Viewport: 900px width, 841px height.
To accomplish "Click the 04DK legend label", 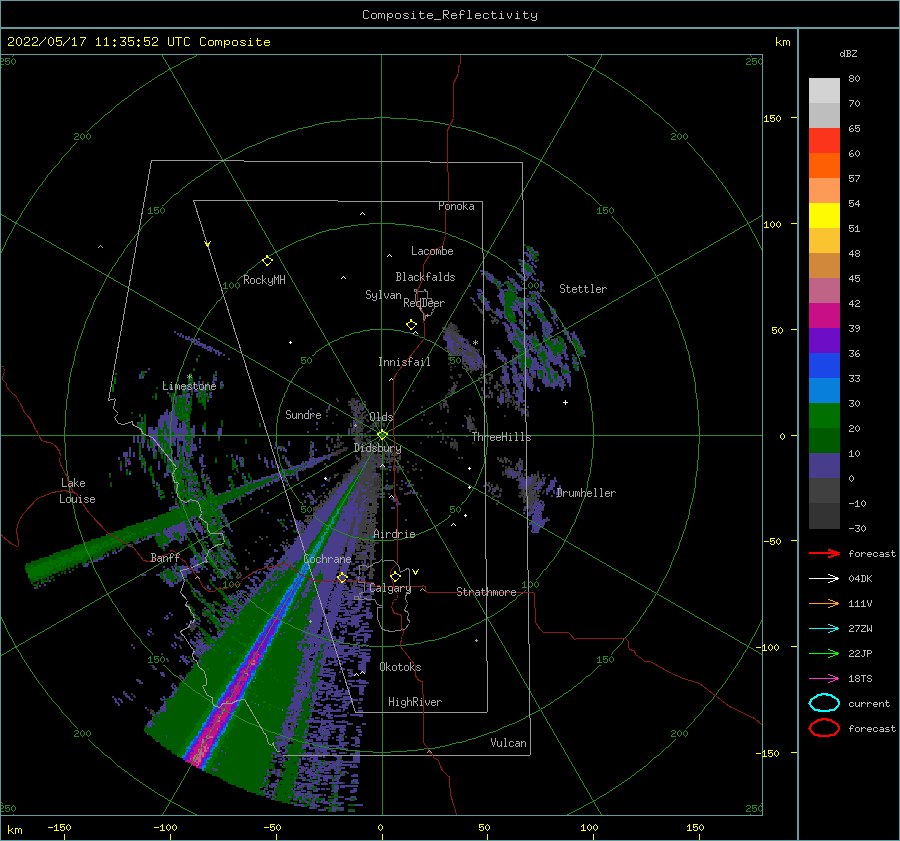I will pos(860,579).
